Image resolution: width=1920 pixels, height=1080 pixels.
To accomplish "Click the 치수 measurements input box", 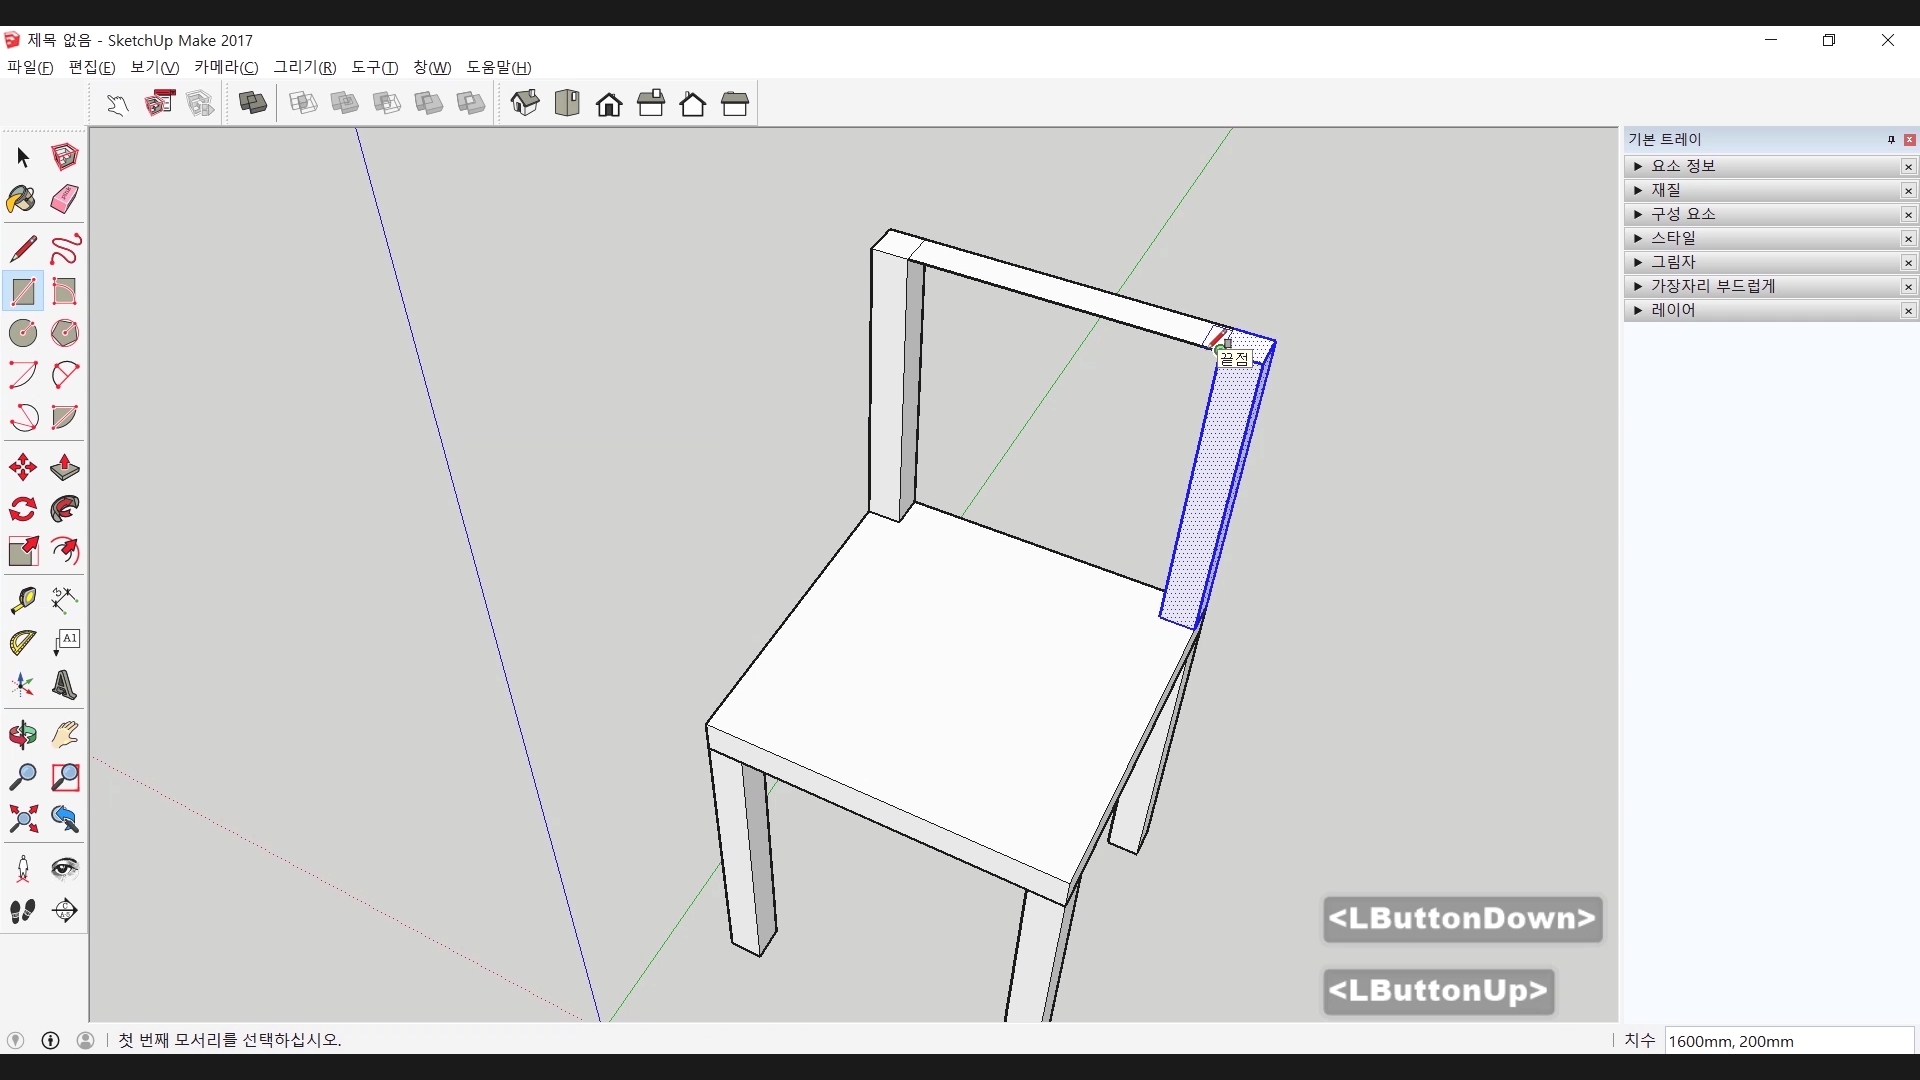I will pyautogui.click(x=1788, y=1041).
